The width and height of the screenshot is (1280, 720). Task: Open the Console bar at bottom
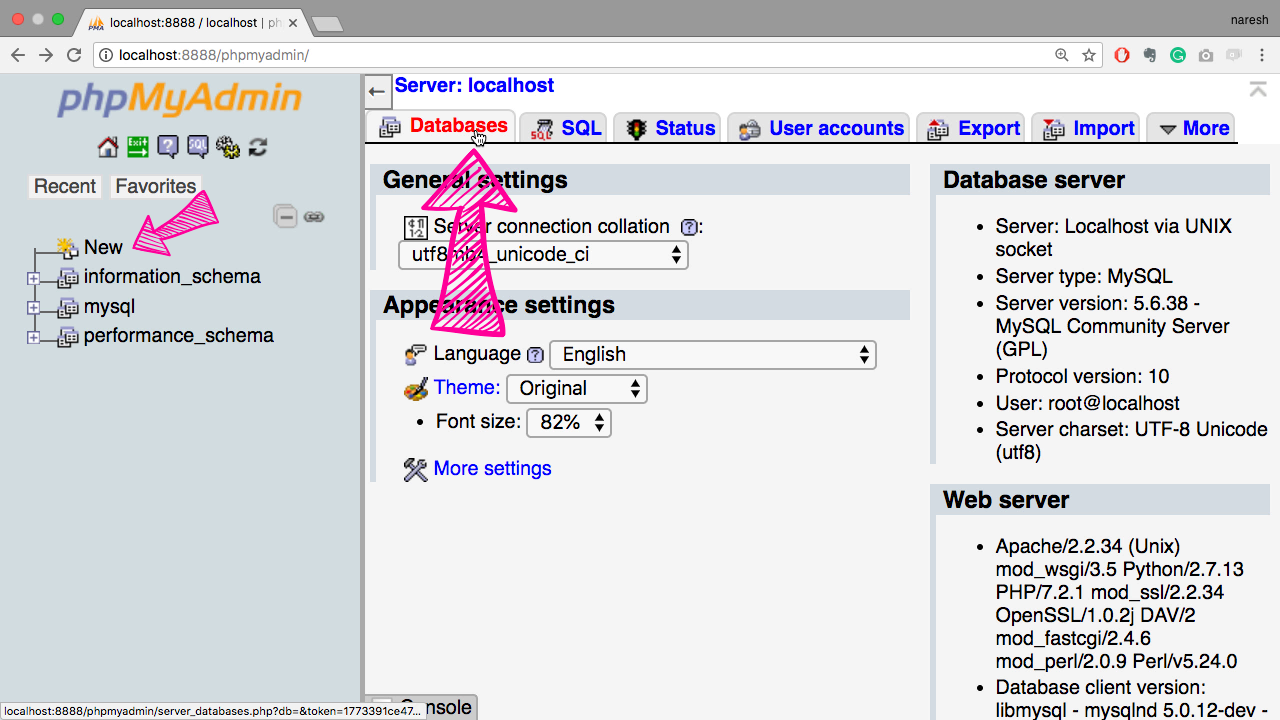(422, 707)
